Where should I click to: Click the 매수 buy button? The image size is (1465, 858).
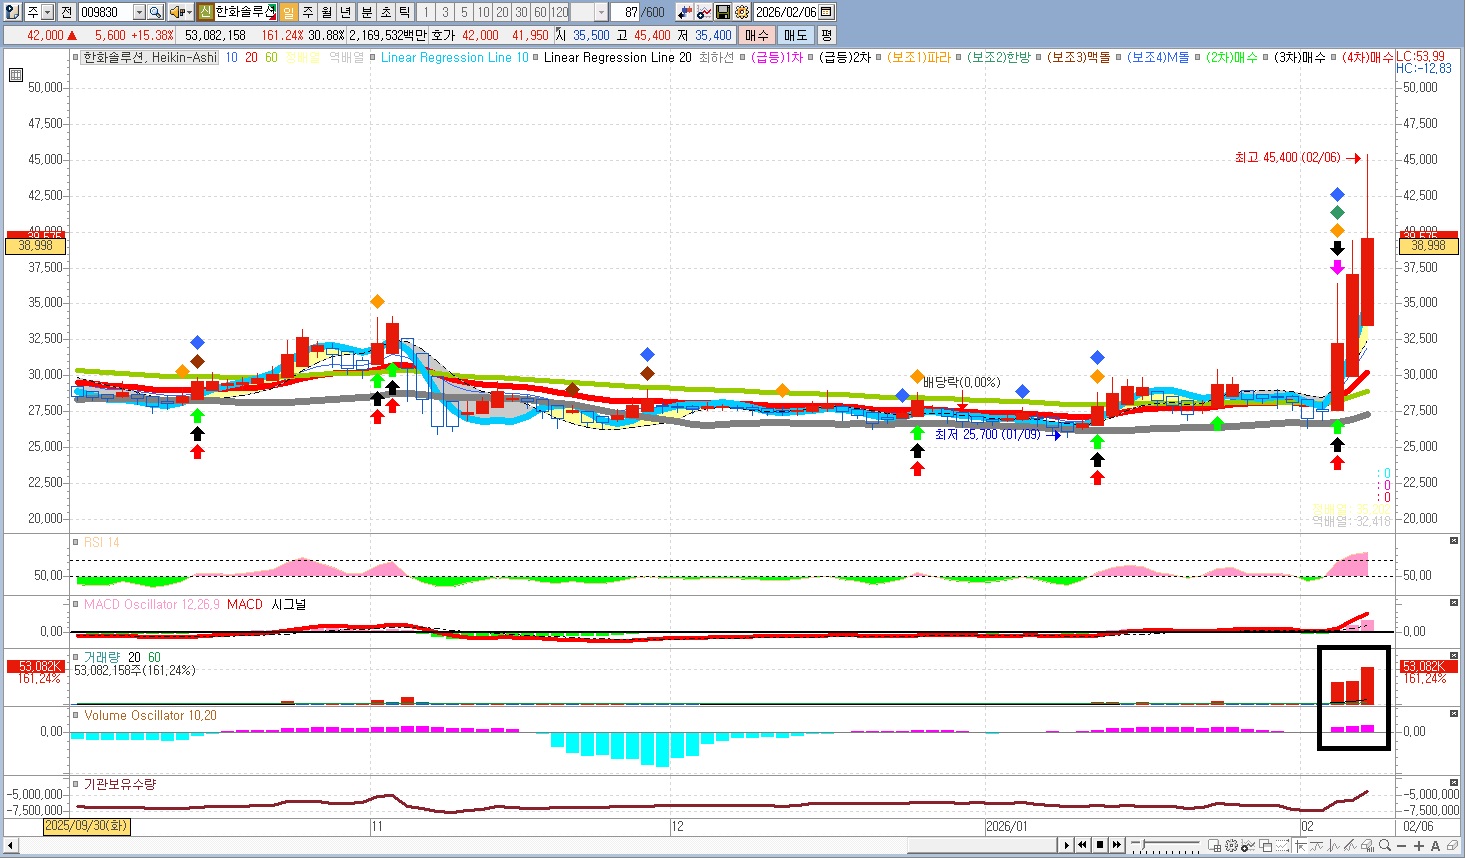point(757,35)
